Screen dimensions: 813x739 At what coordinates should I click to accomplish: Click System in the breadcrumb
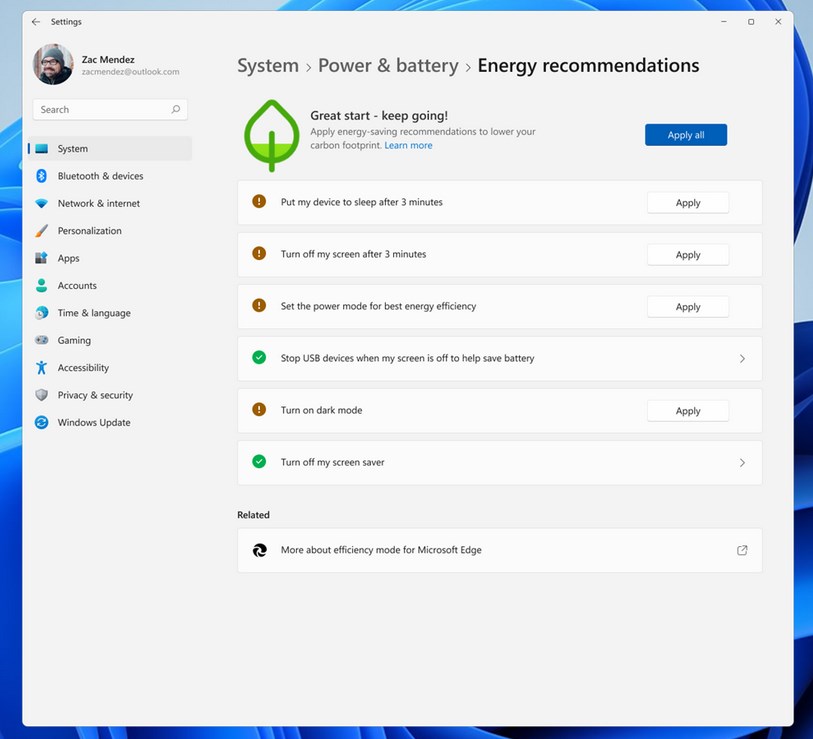pyautogui.click(x=268, y=66)
